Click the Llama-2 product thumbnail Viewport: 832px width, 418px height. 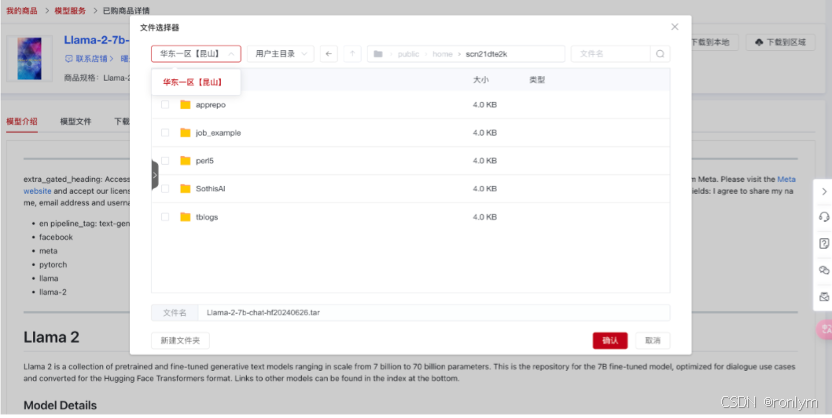point(29,58)
